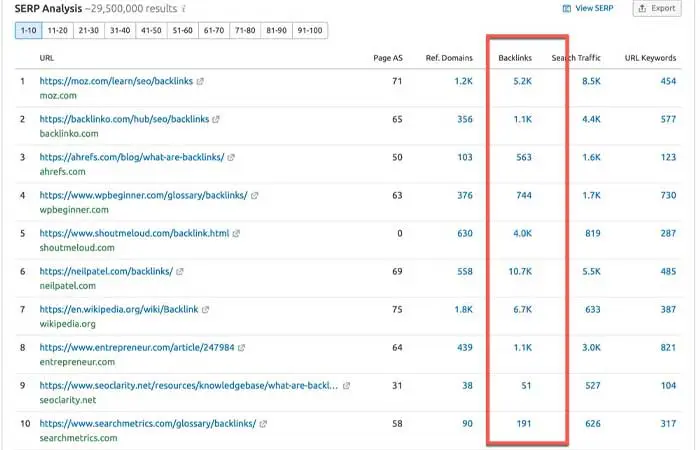Screen dimensions: 700x450
Task: Open external link icon for neilpatel.com URL
Action: 180,271
